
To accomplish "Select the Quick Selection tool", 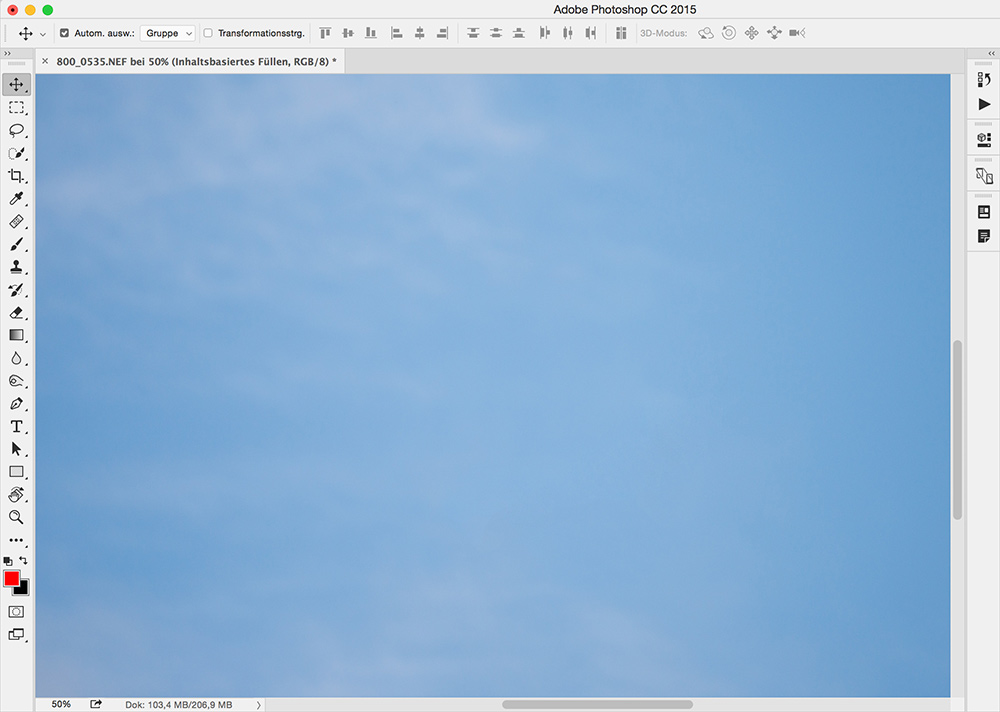I will point(16,153).
